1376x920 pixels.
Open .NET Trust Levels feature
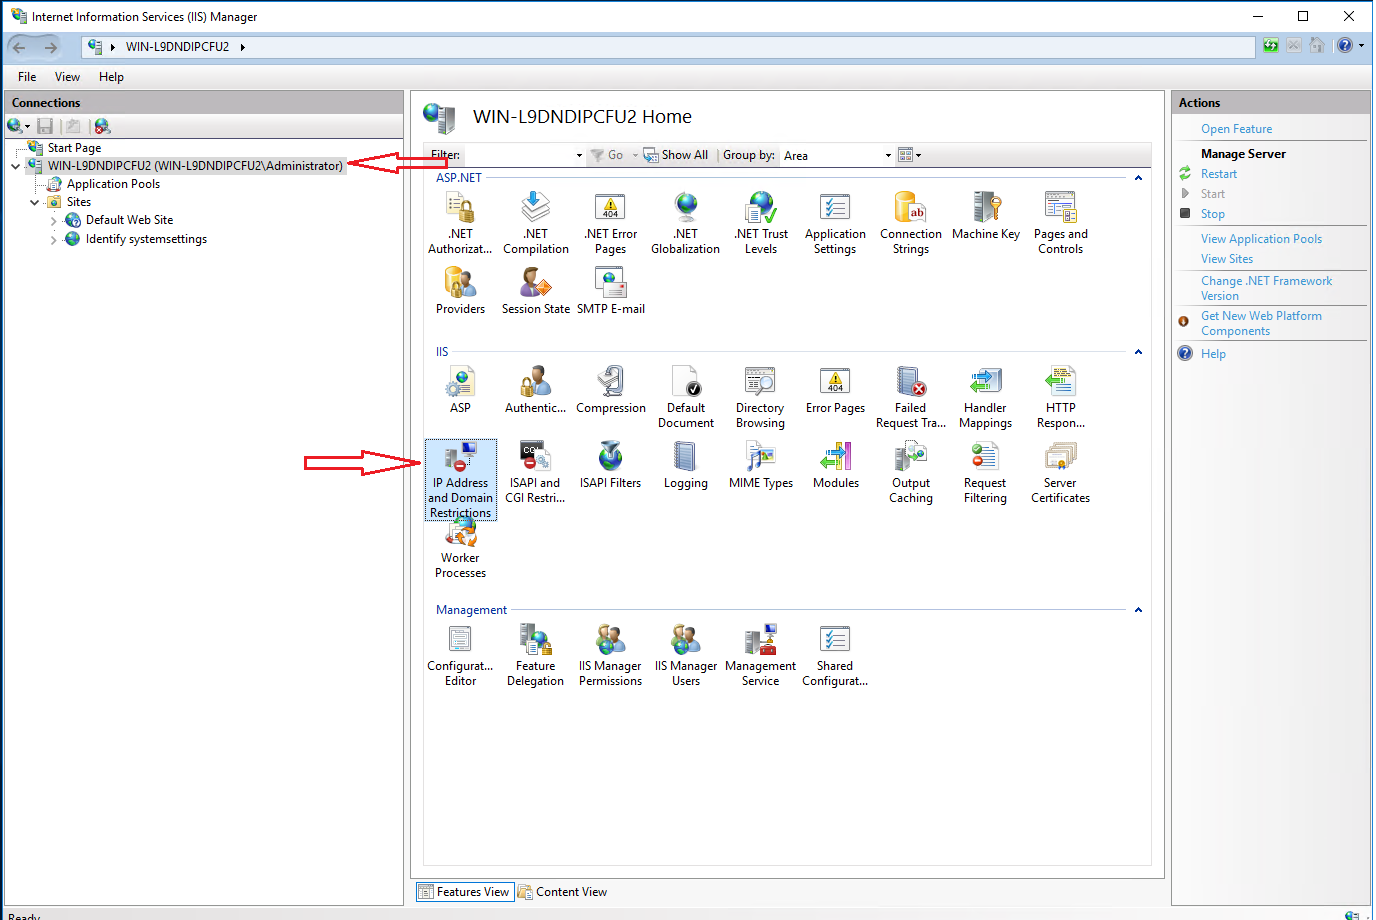(x=761, y=223)
